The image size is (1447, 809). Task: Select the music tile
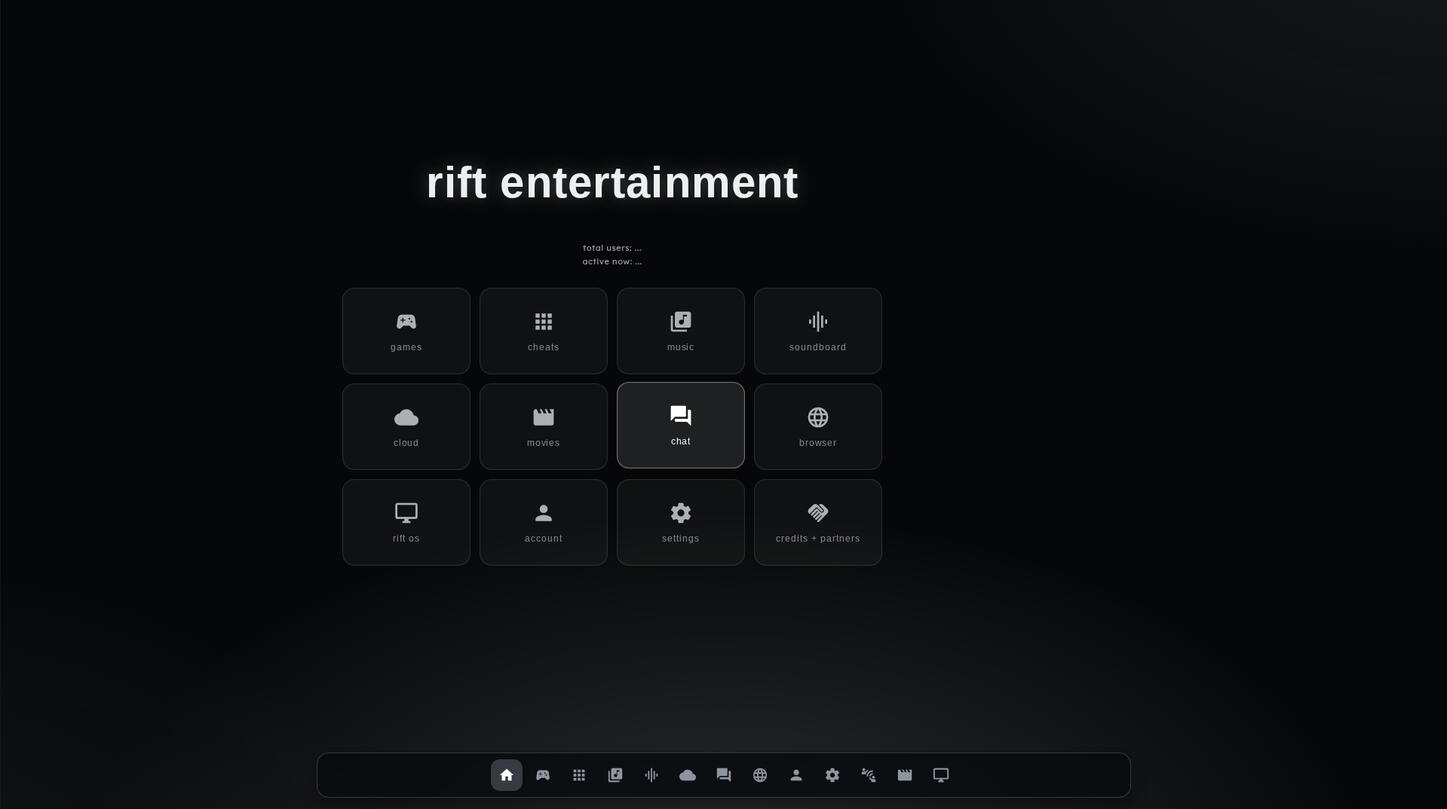(680, 331)
